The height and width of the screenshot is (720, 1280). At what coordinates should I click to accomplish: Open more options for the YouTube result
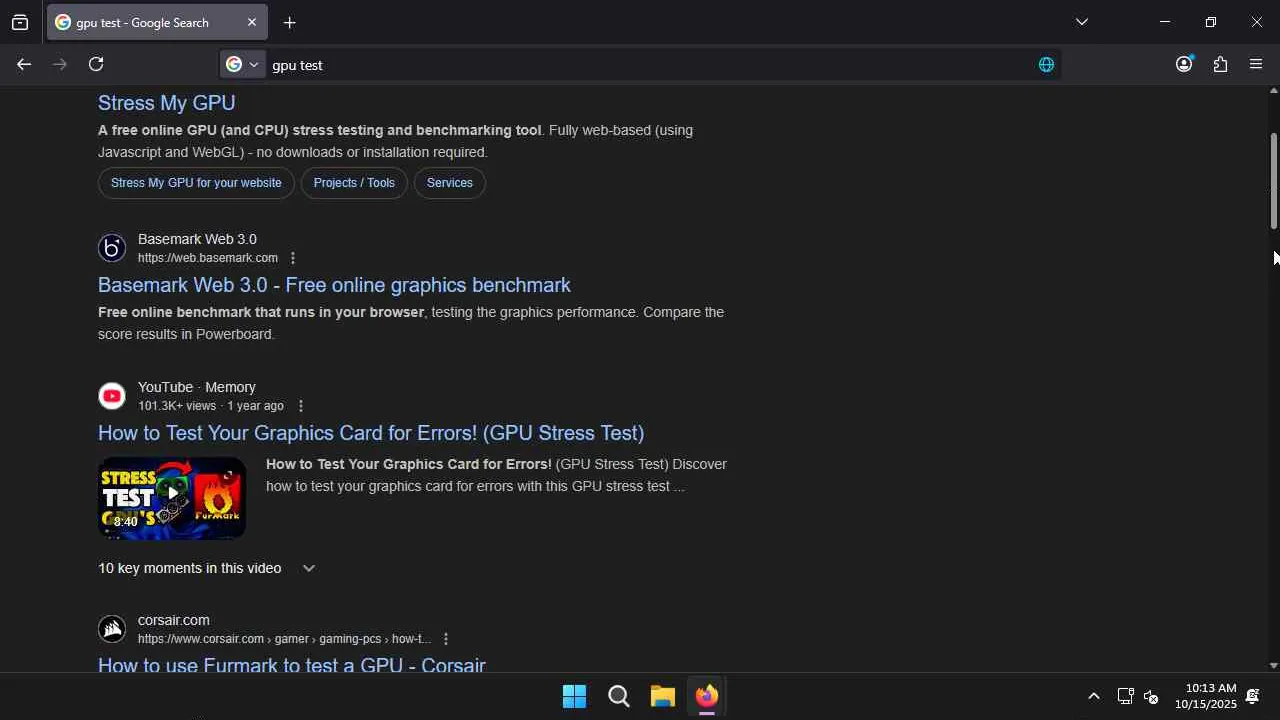[x=301, y=406]
